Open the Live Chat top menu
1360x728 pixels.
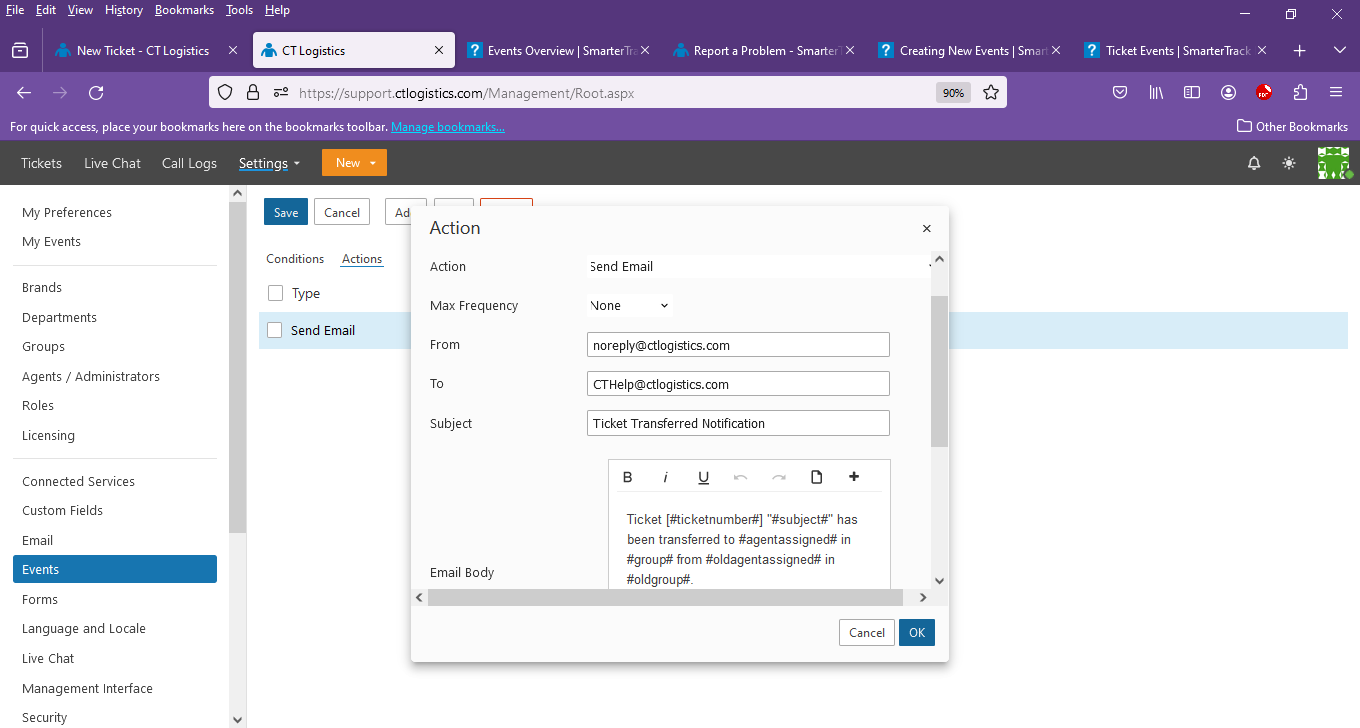(x=112, y=163)
